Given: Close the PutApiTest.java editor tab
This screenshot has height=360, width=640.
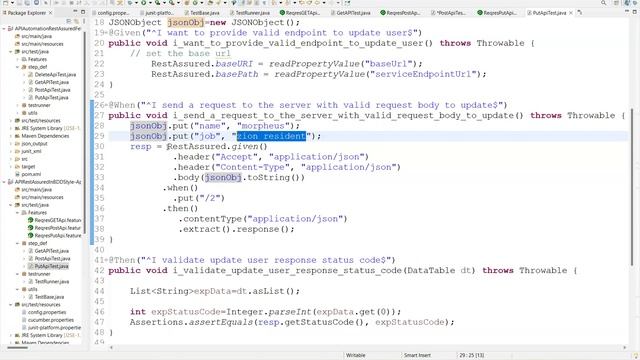Looking at the screenshot, I should (x=571, y=13).
